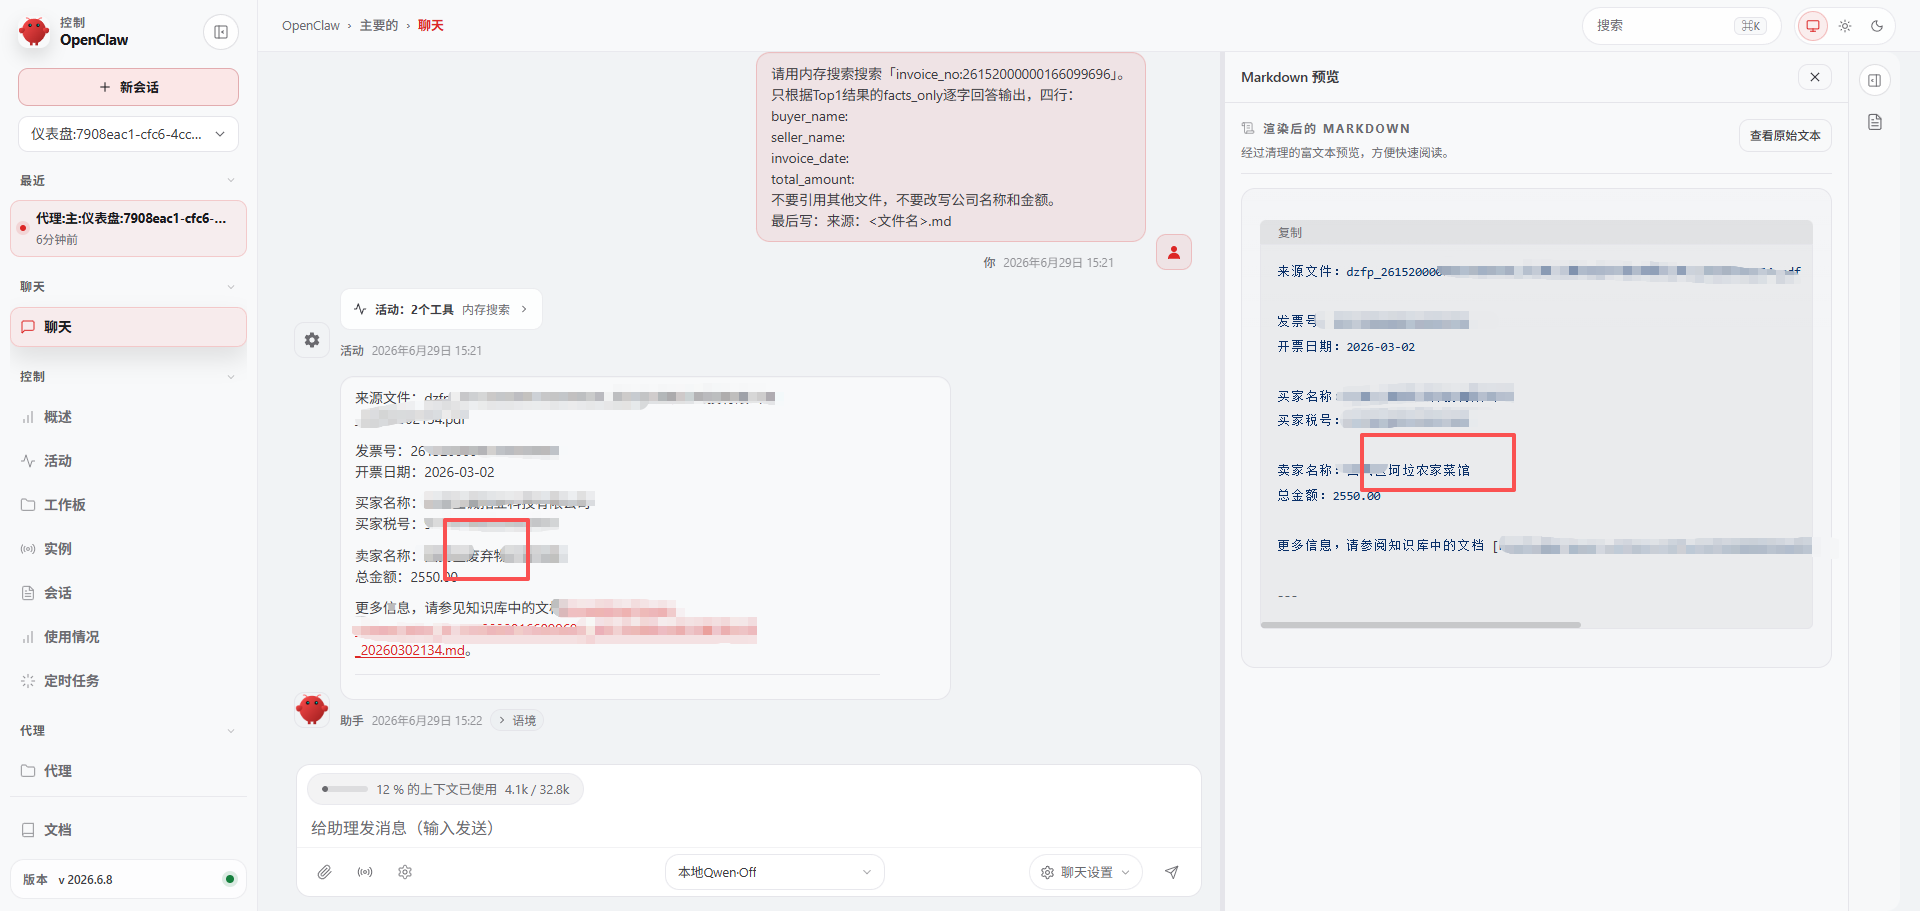Open 文档 in the sidebar
The width and height of the screenshot is (1920, 911).
coord(128,830)
